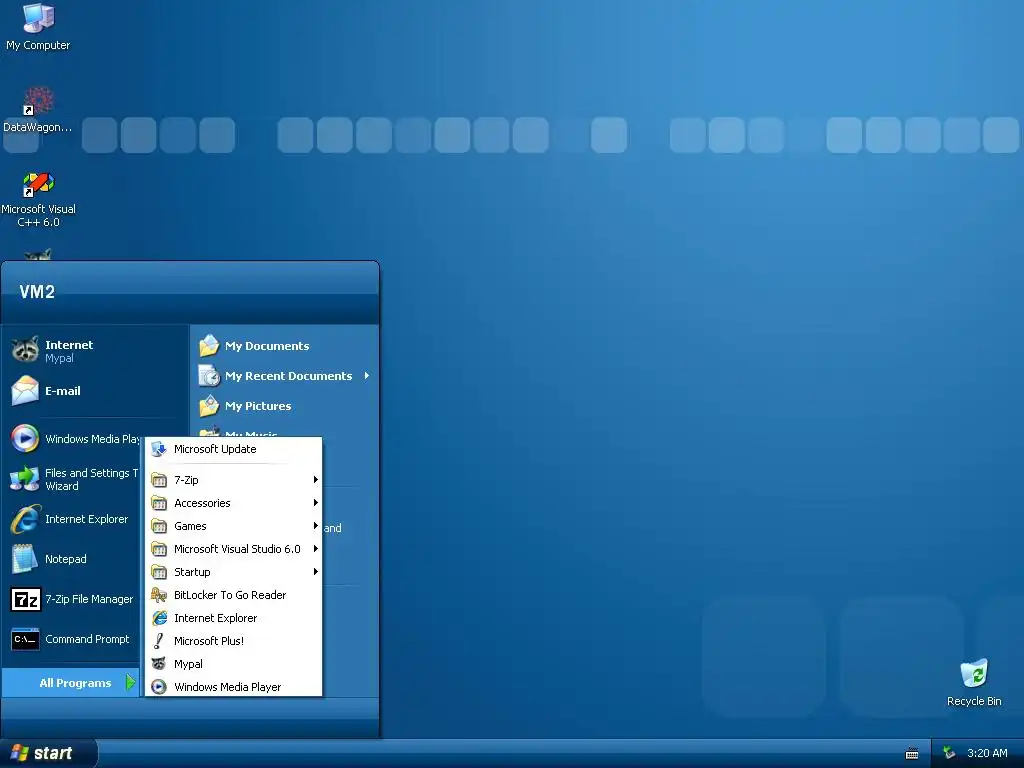Viewport: 1024px width, 768px height.
Task: Click All Programs green arrow
Action: point(131,682)
